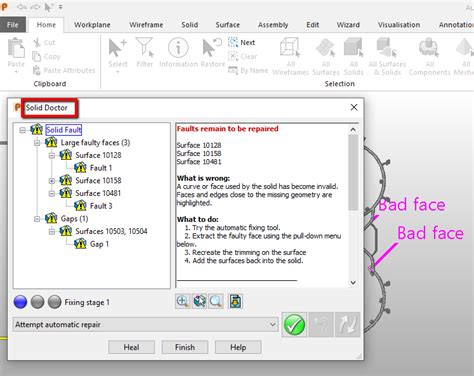Expand the Surface 10158 node
The width and height of the screenshot is (474, 376).
(52, 181)
